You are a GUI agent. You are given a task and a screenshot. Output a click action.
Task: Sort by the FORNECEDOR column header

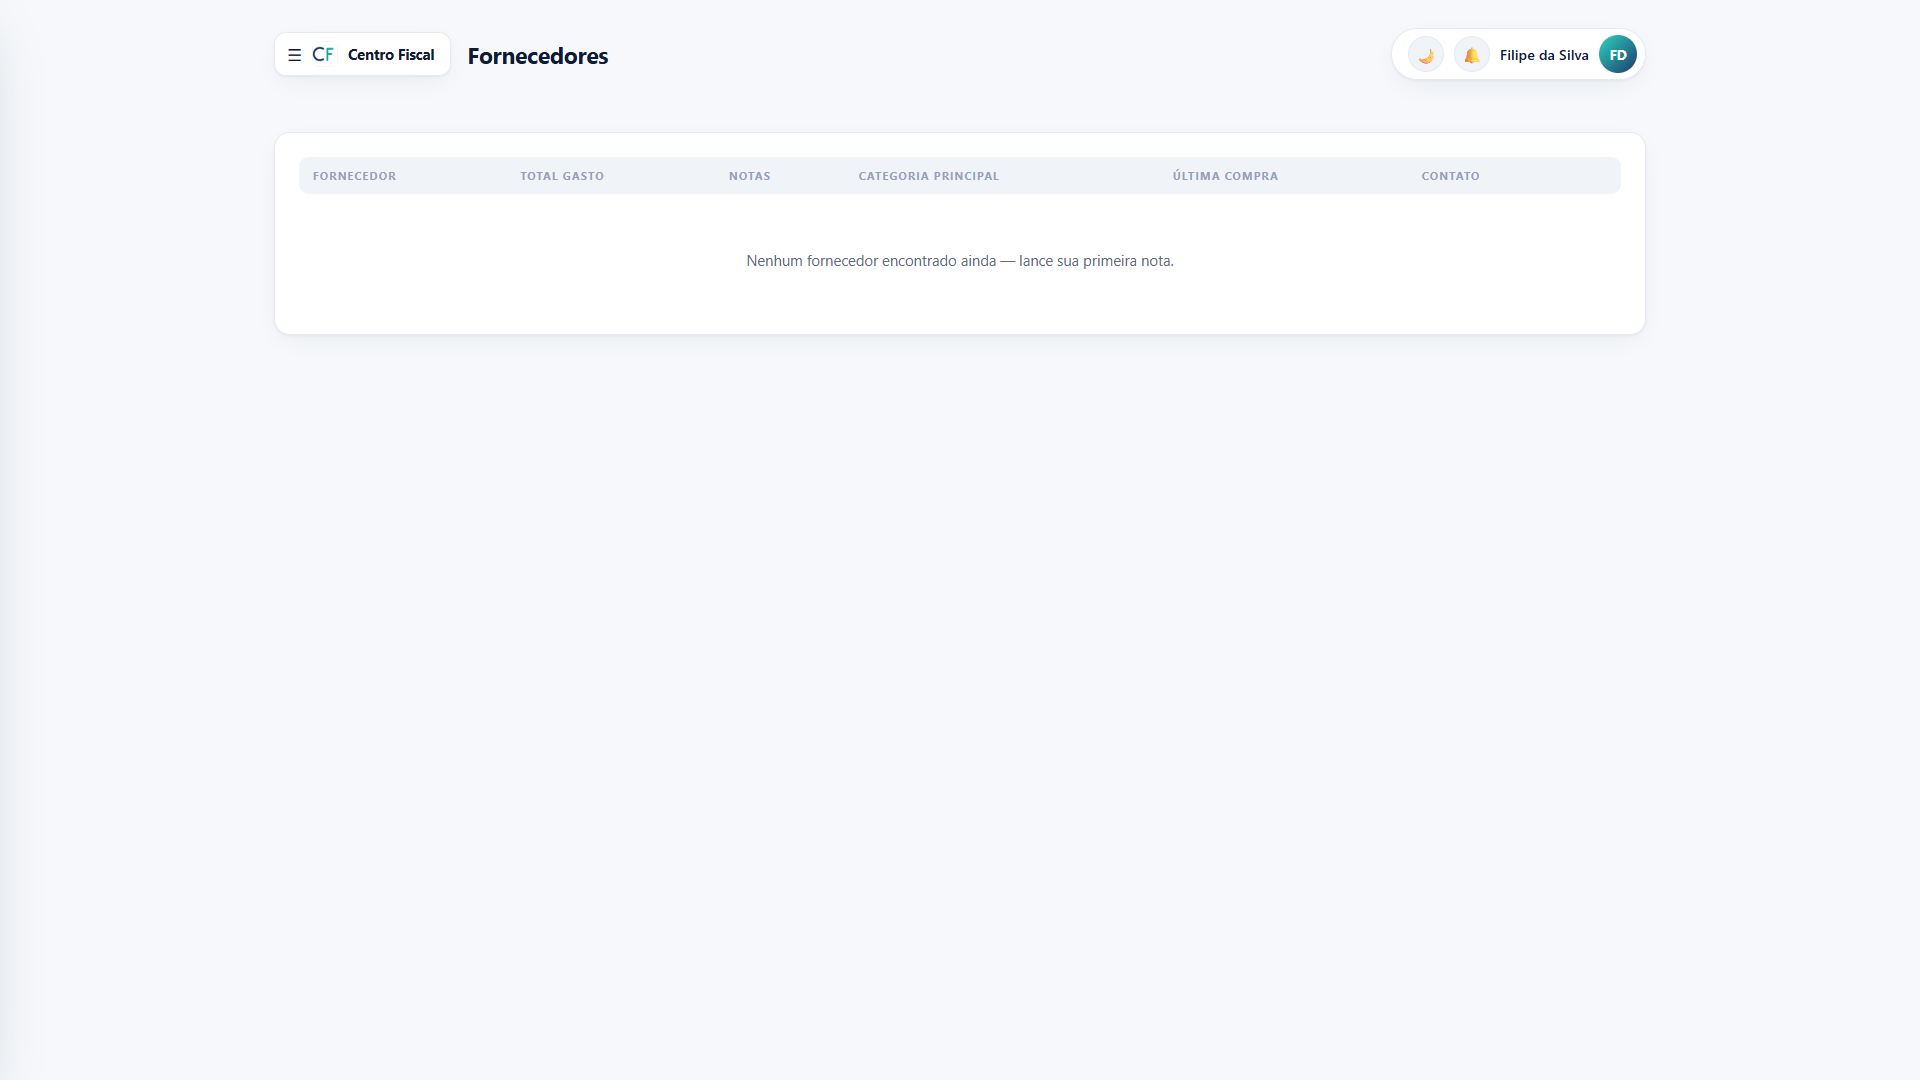(x=354, y=176)
